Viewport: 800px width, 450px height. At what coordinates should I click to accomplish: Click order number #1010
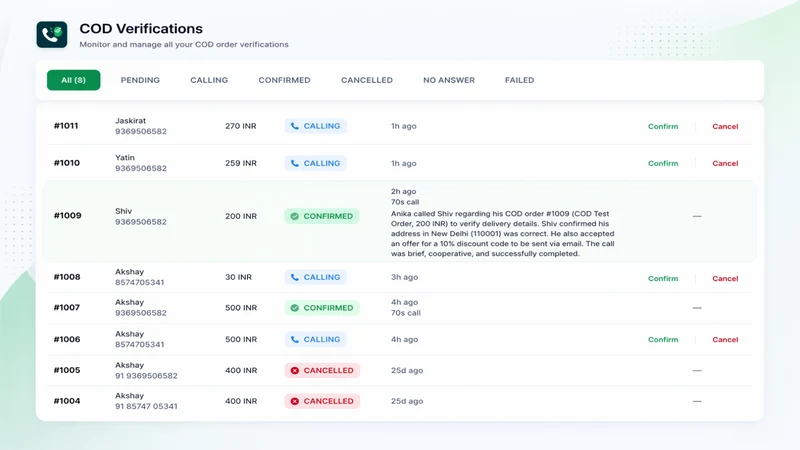coord(66,163)
